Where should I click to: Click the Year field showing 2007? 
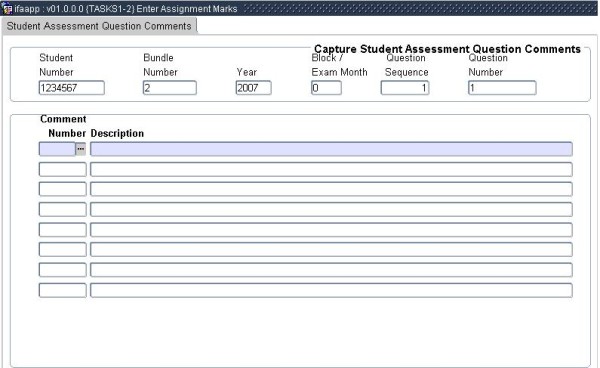coord(254,88)
